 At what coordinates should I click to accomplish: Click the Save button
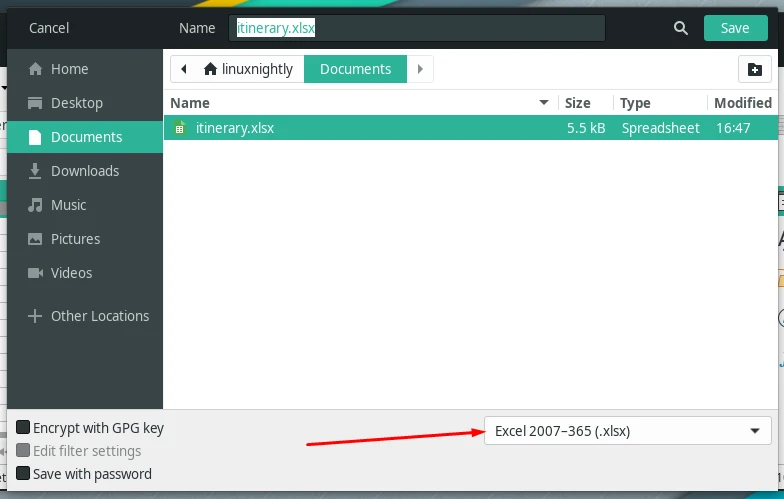click(736, 28)
